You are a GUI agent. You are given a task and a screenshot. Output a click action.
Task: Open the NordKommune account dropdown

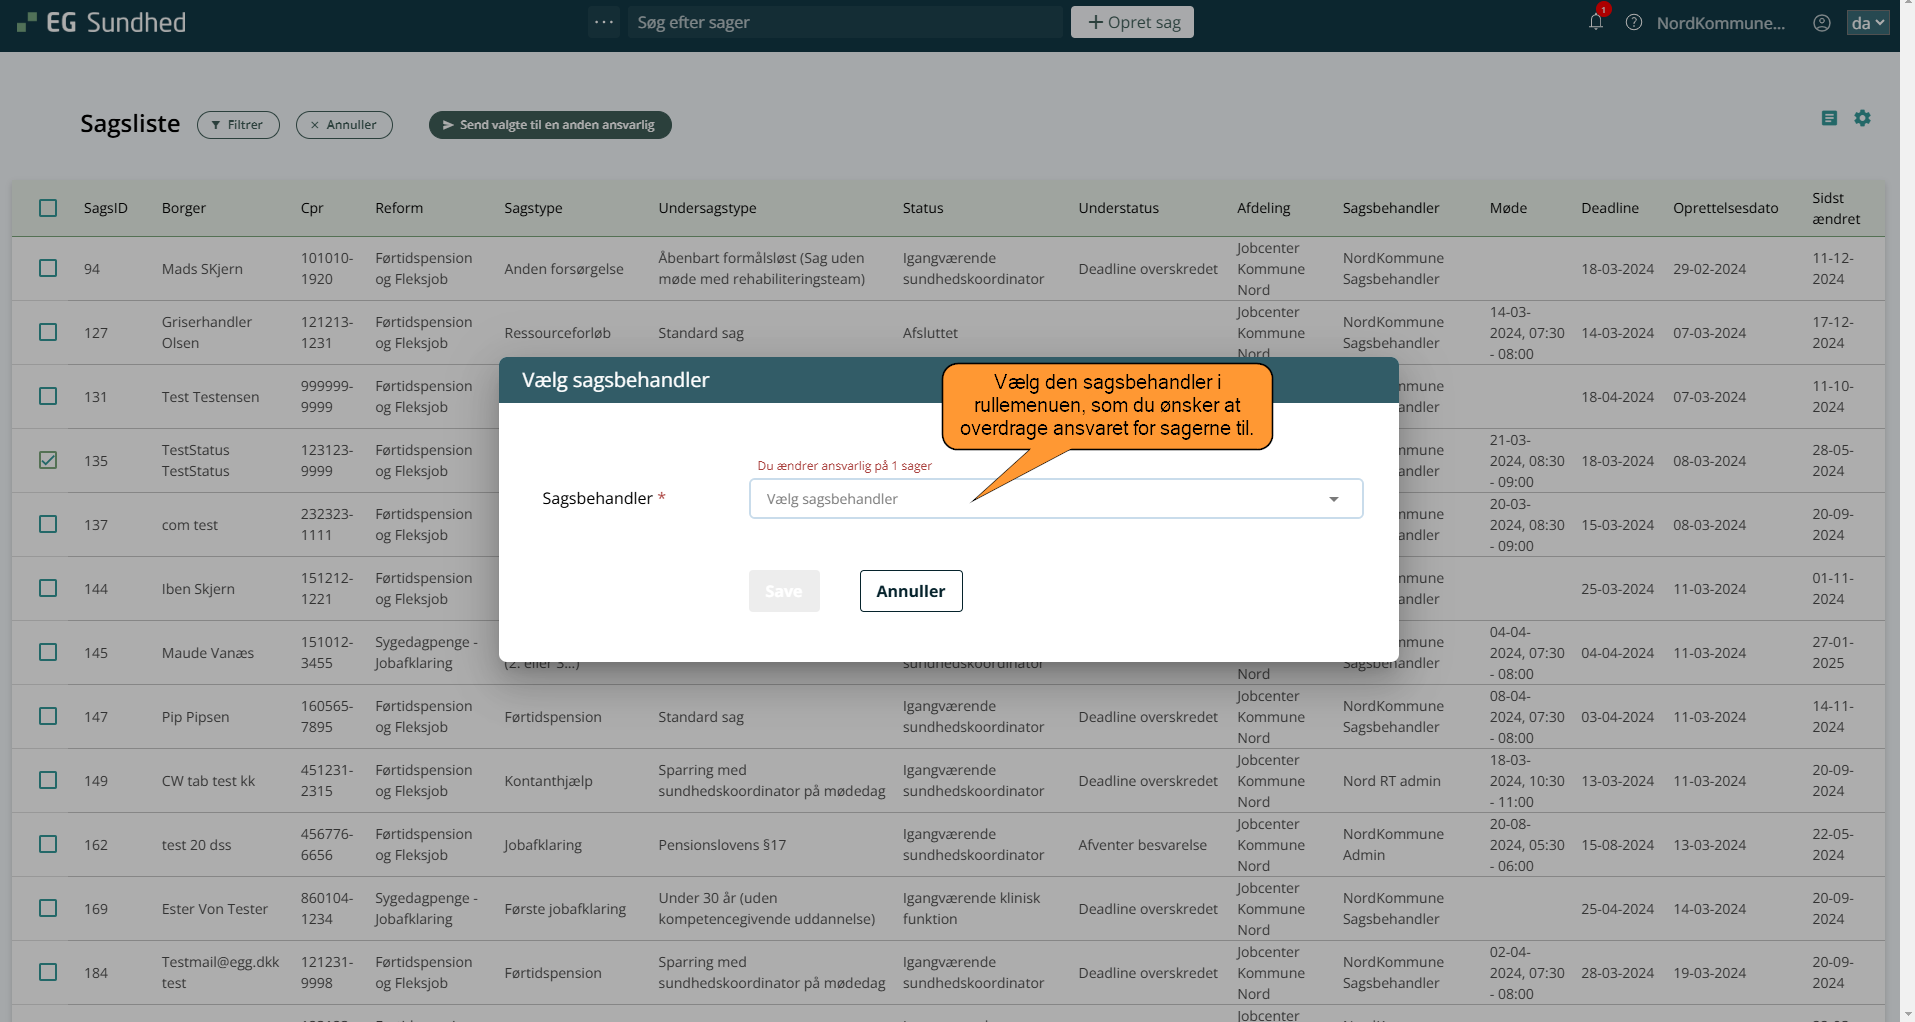coord(1720,22)
